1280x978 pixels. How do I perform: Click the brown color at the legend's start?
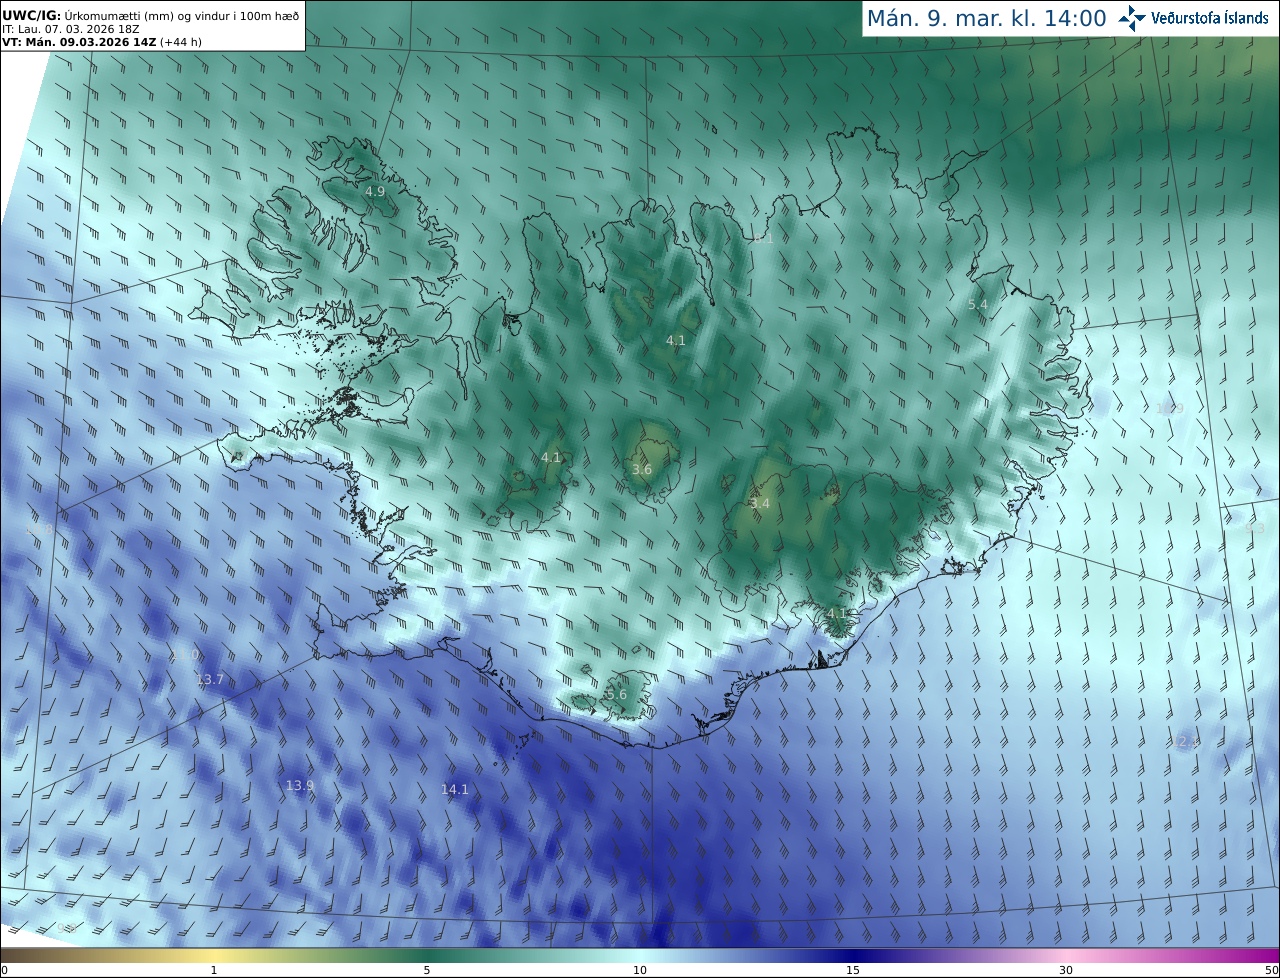pyautogui.click(x=10, y=955)
